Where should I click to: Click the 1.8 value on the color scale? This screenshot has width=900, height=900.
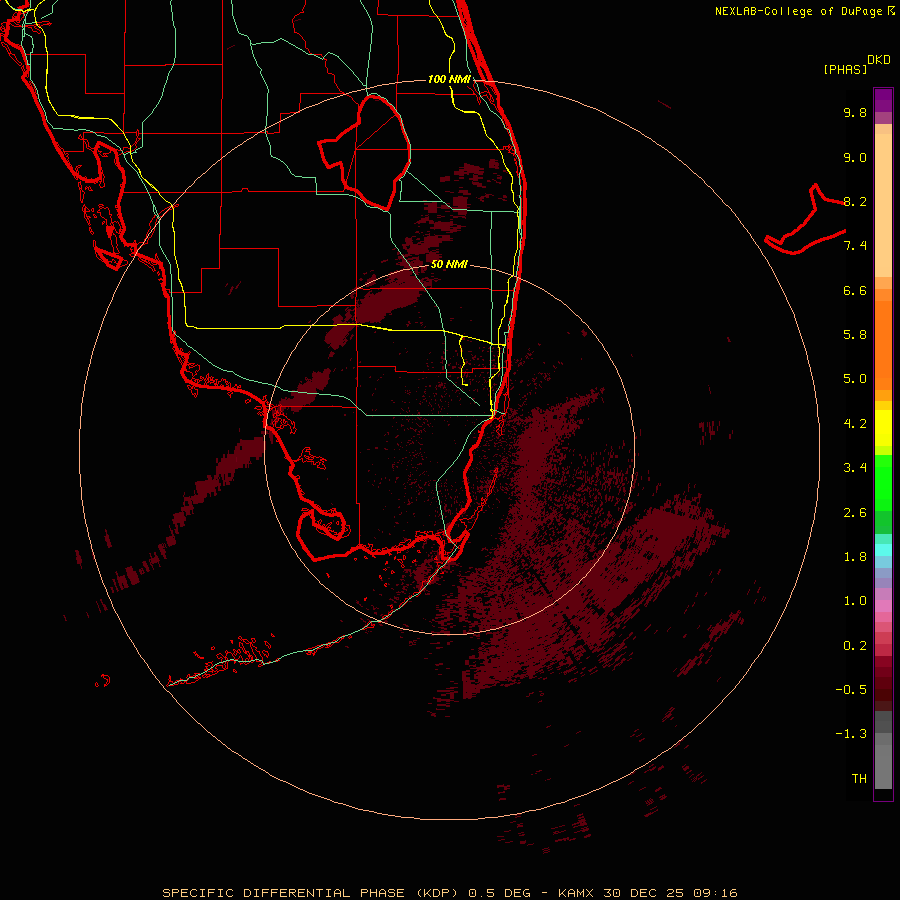click(855, 557)
